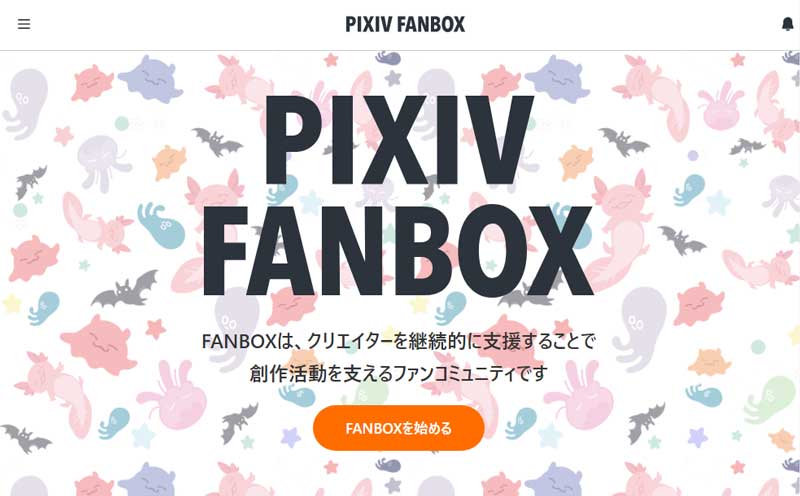Select the tagline text 創作活動を支えるファンコミュニティです

(x=398, y=373)
